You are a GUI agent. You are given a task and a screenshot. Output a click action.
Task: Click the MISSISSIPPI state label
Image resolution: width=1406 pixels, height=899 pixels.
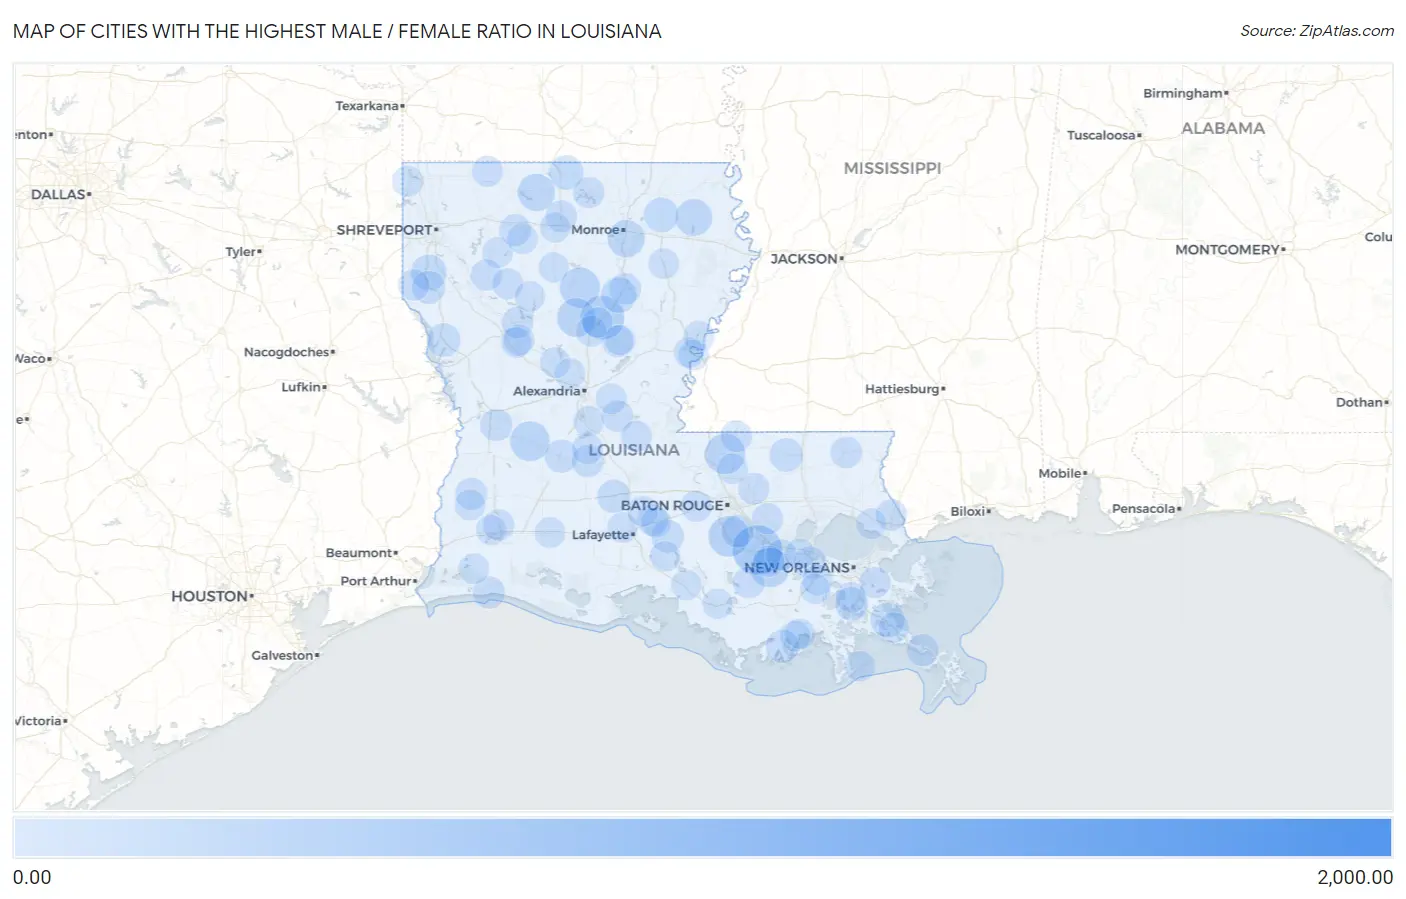click(x=892, y=168)
